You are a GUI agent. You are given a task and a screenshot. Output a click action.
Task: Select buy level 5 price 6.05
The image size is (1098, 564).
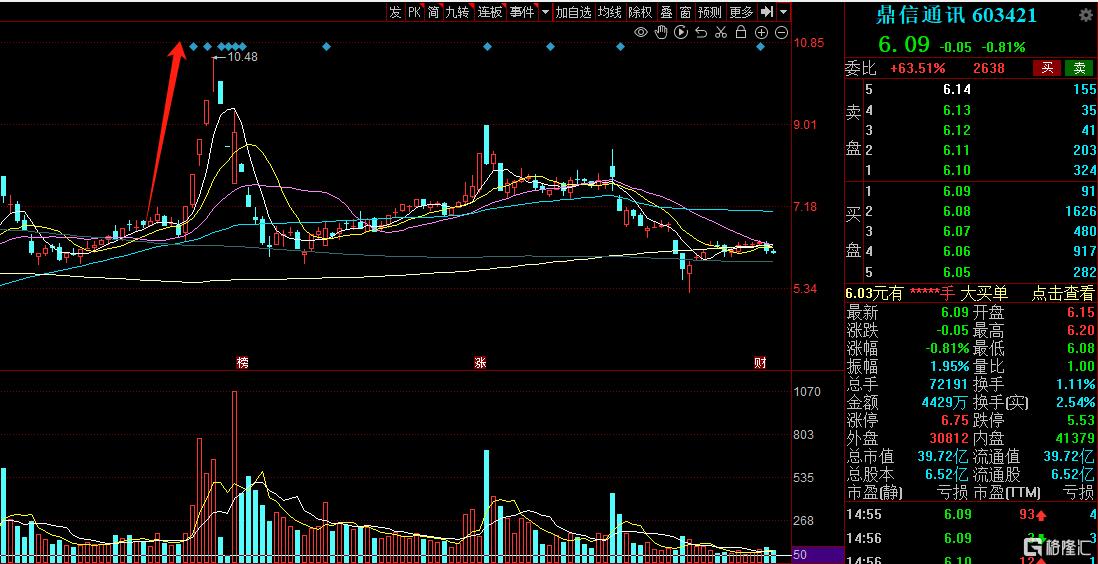pyautogui.click(x=957, y=272)
